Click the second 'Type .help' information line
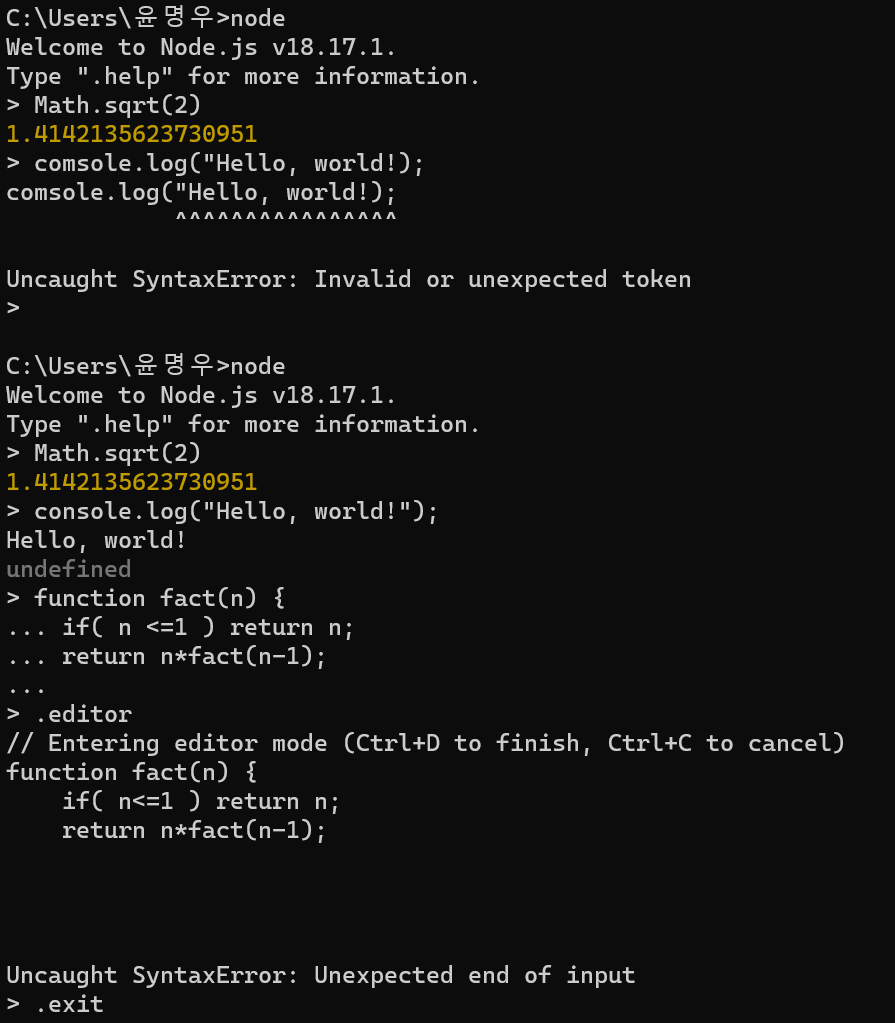Screen dimensions: 895x1023 [243, 425]
